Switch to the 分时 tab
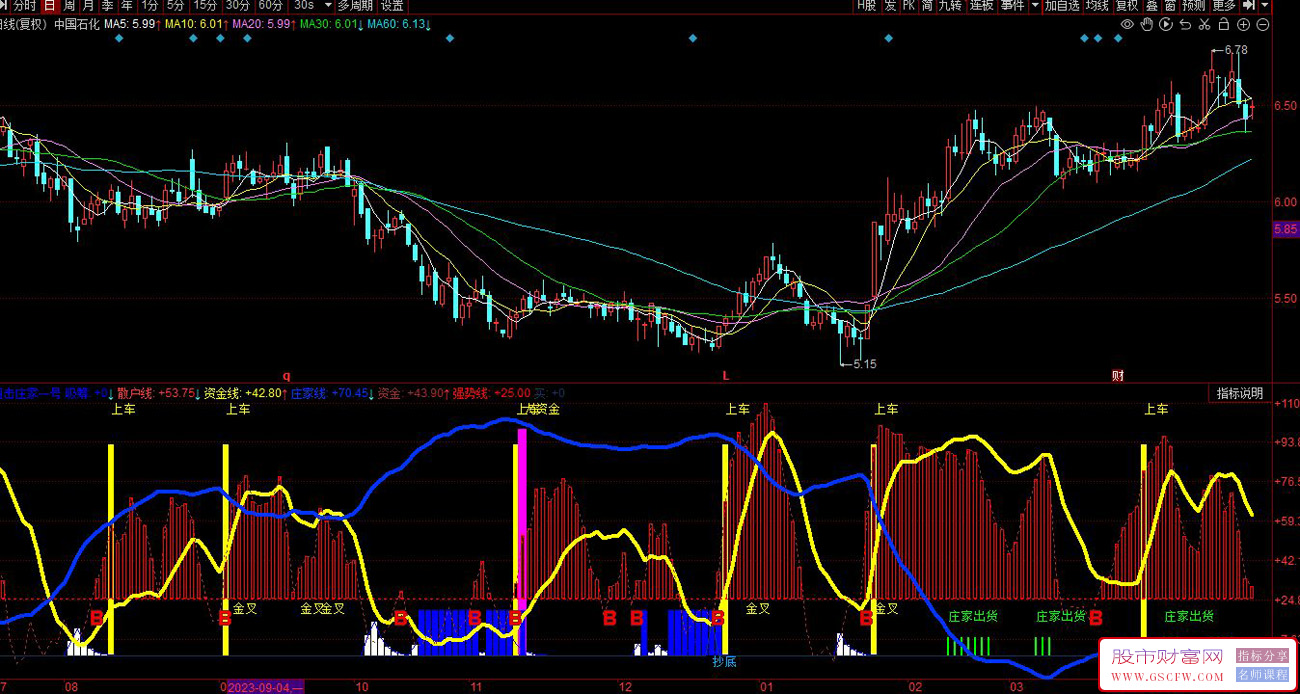This screenshot has height=694, width=1300. (25, 5)
